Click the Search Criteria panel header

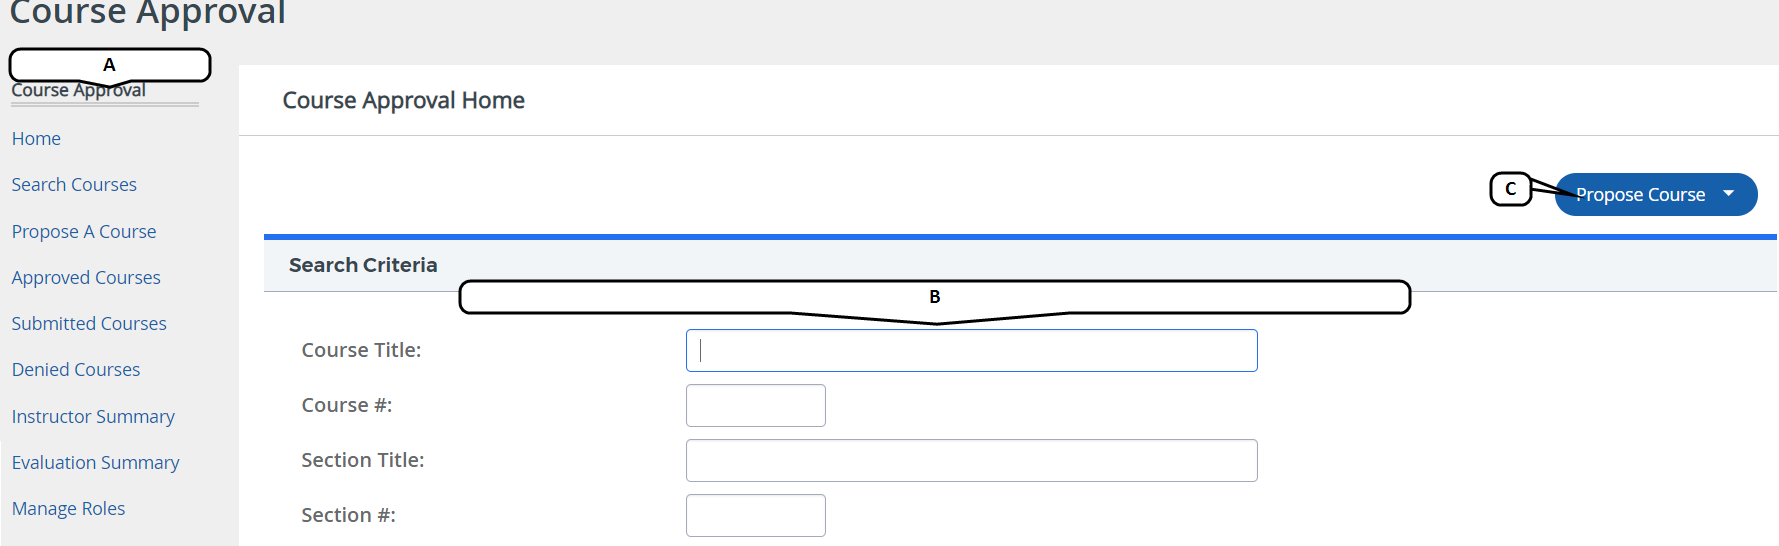point(363,265)
